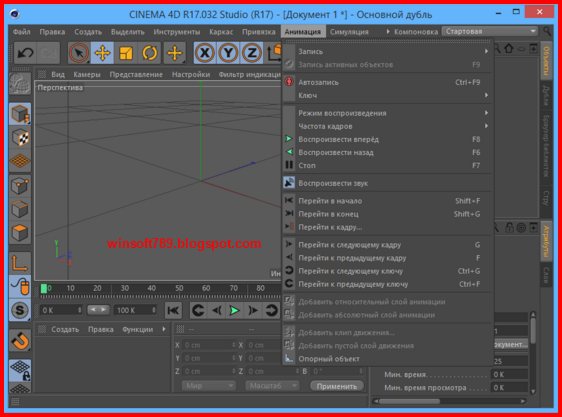Viewport: 562px width, 417px height.
Task: Activate the Move tool
Action: pyautogui.click(x=103, y=53)
